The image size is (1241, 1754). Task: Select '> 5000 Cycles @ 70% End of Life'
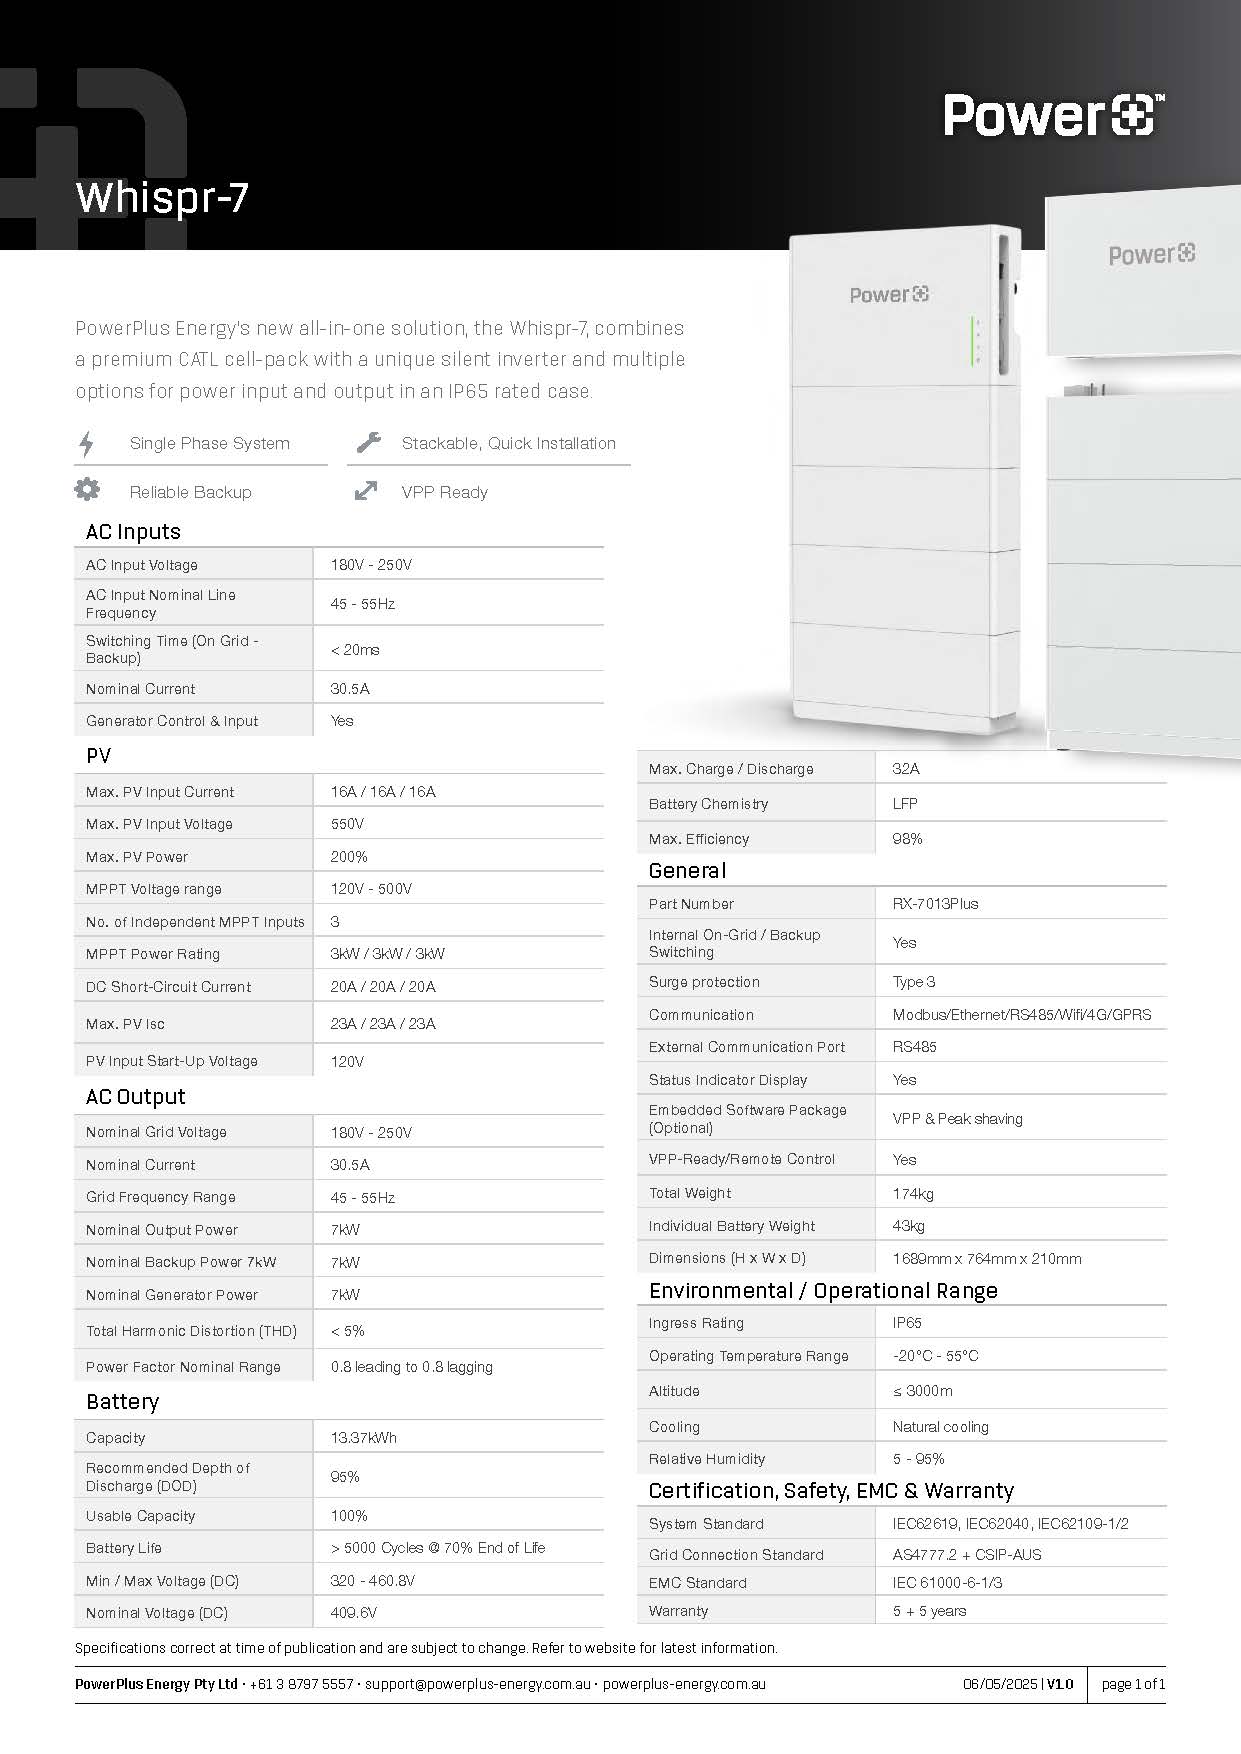[x=438, y=1548]
